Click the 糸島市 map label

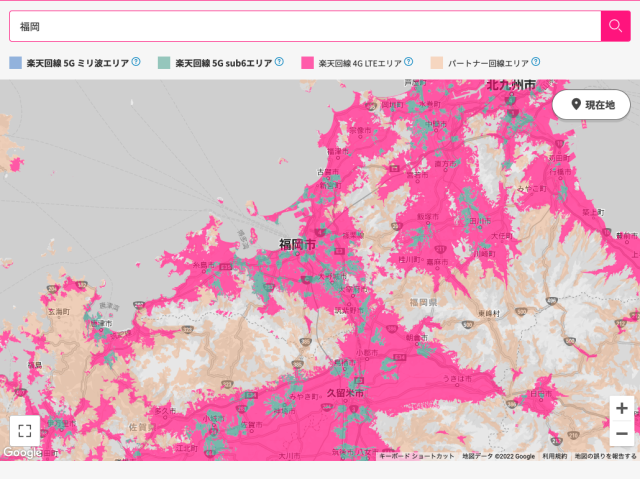(x=203, y=265)
